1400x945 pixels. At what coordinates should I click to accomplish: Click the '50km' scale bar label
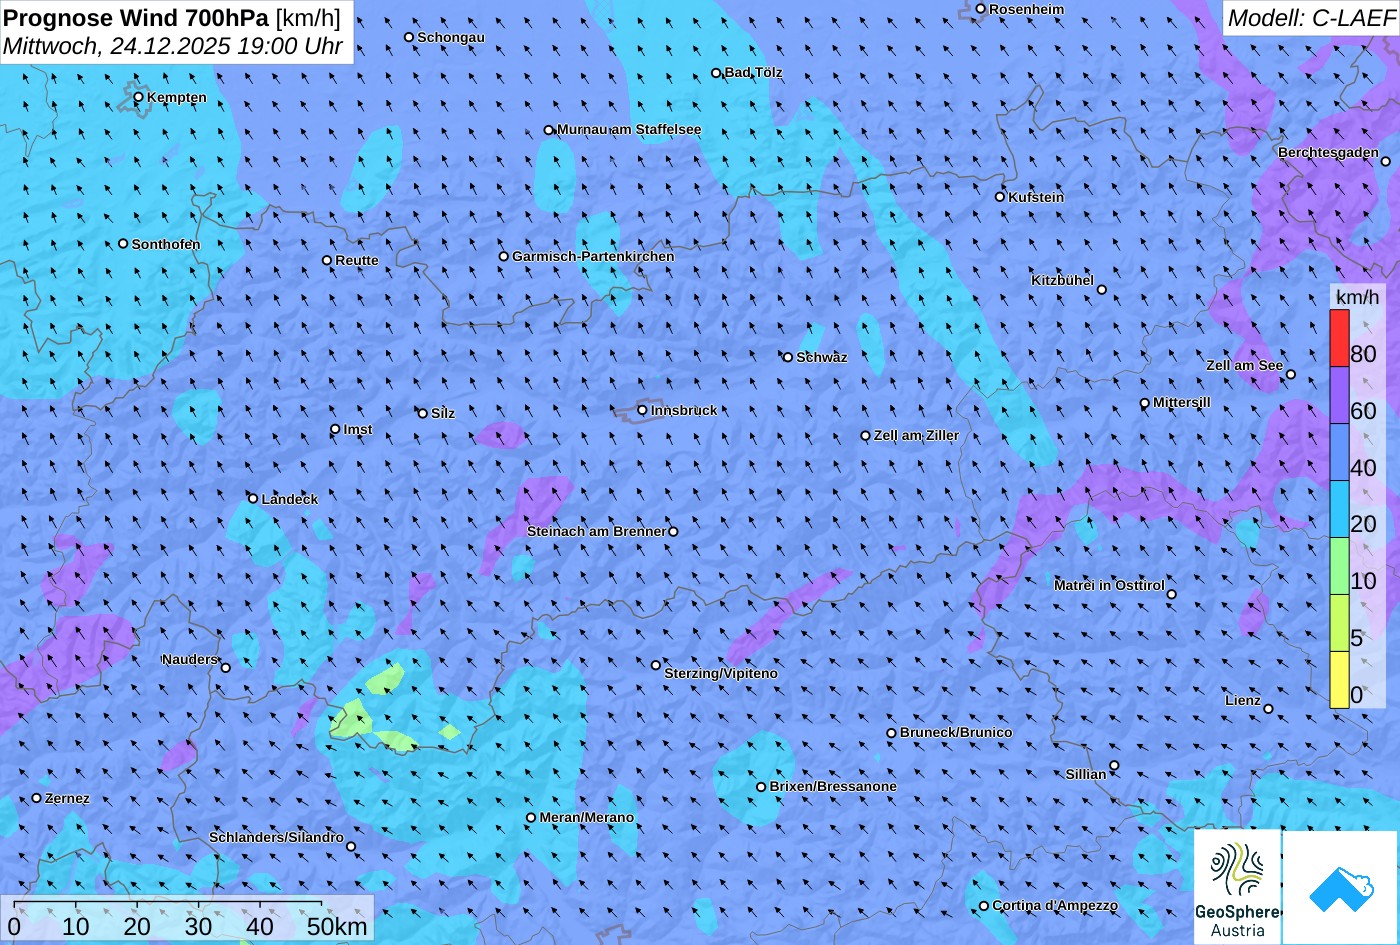coord(337,926)
